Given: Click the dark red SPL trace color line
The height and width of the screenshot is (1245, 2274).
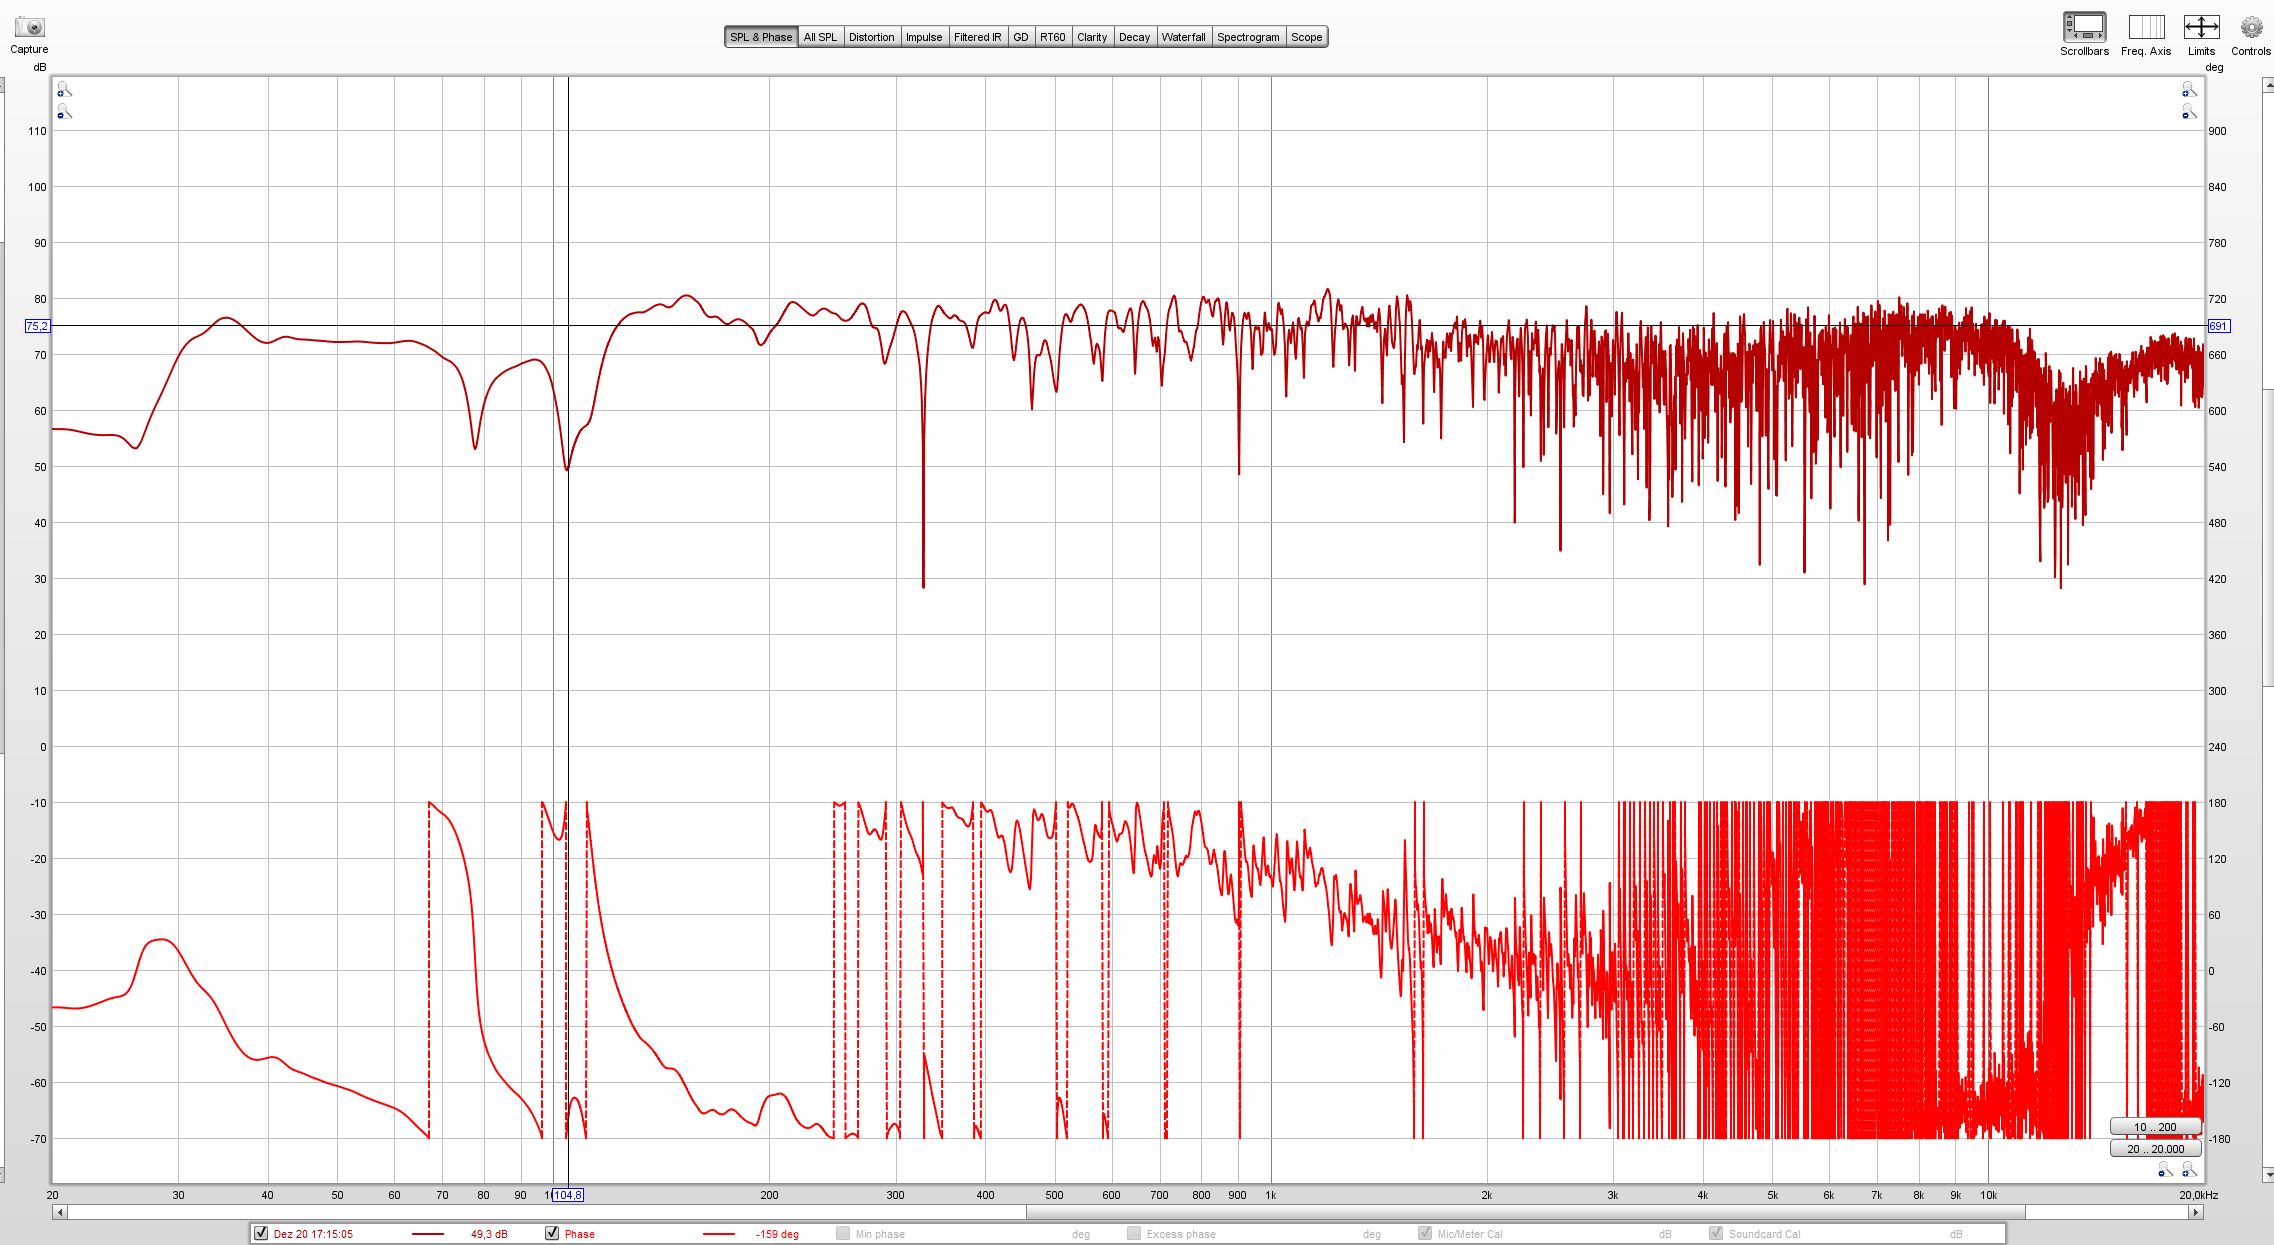Looking at the screenshot, I should [x=428, y=1234].
